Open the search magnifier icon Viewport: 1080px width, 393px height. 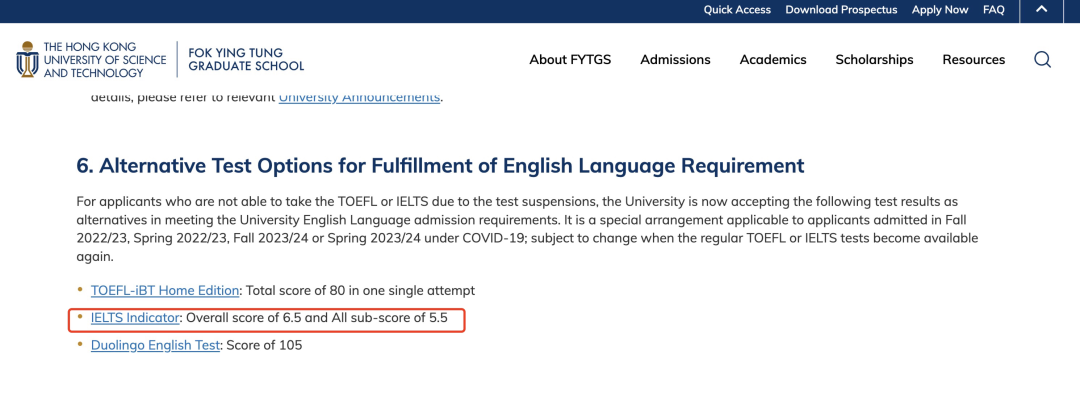coord(1042,60)
